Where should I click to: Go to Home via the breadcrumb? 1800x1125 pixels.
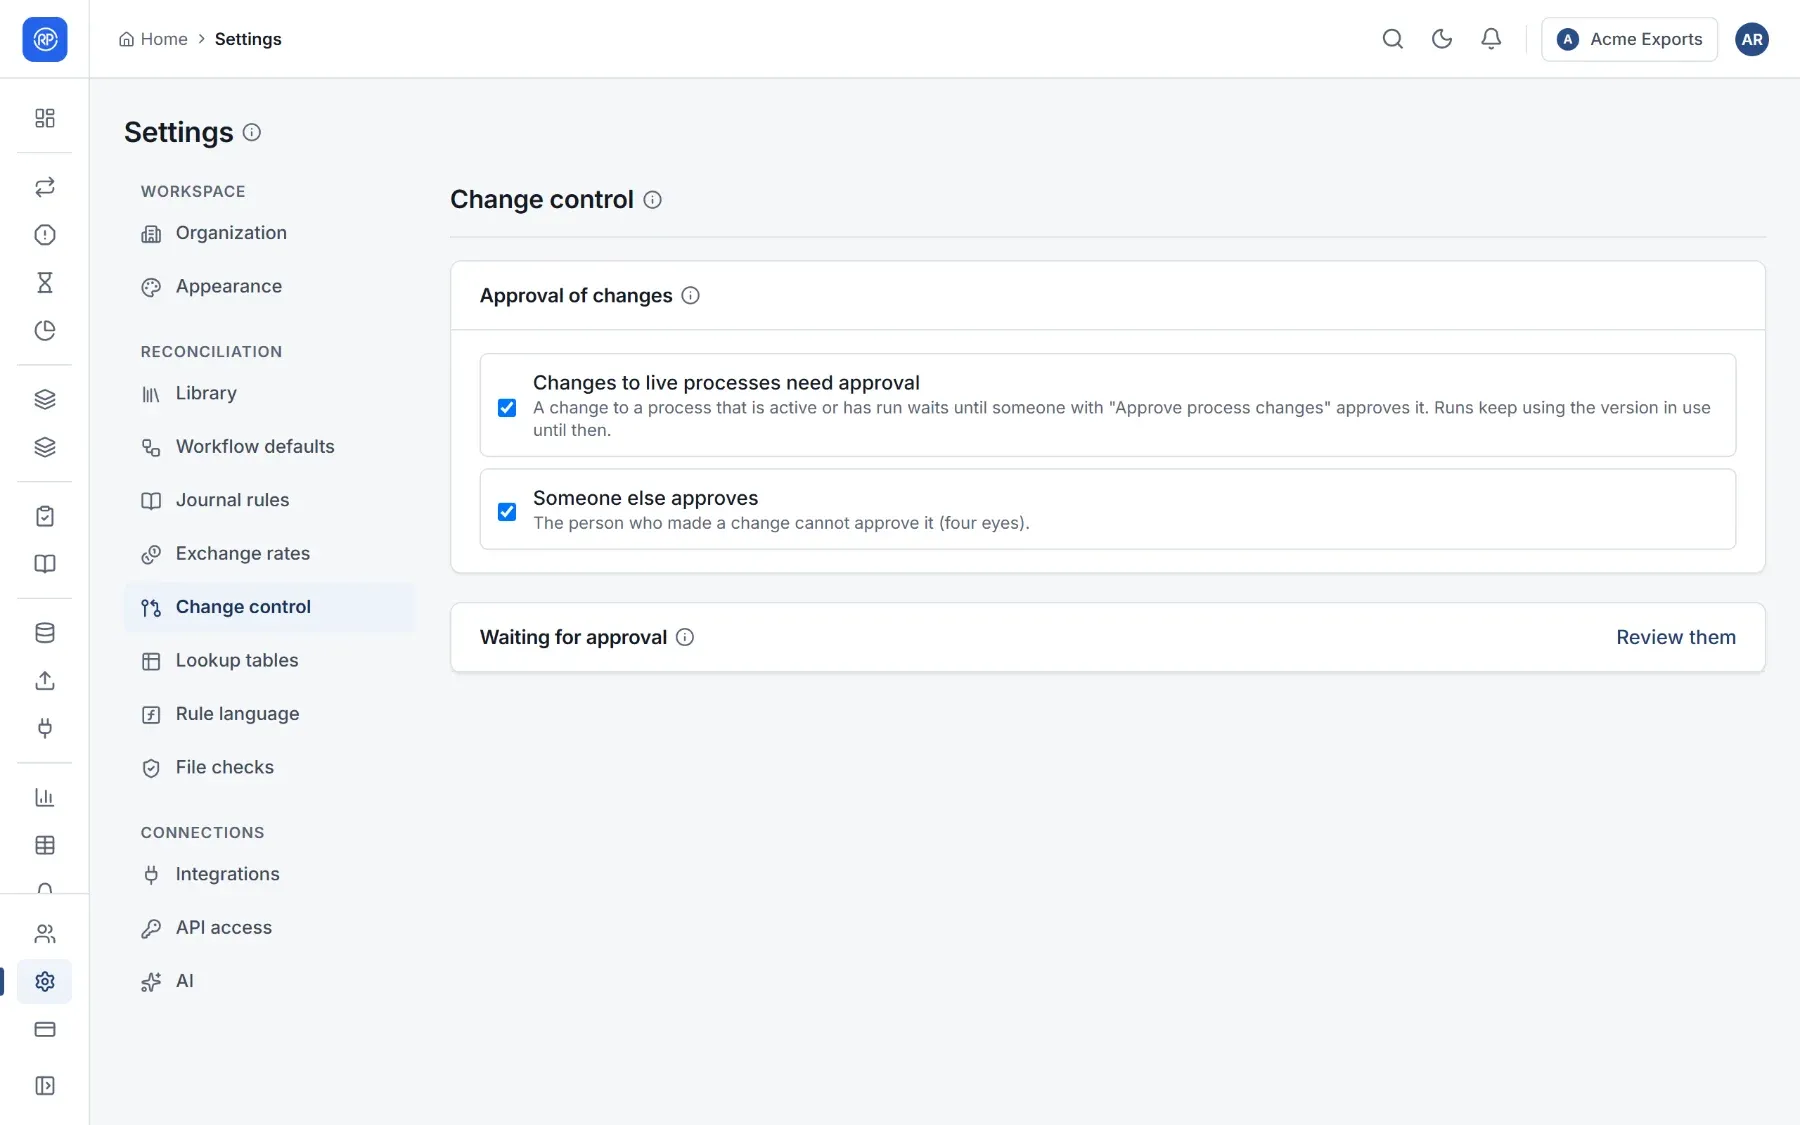[153, 39]
